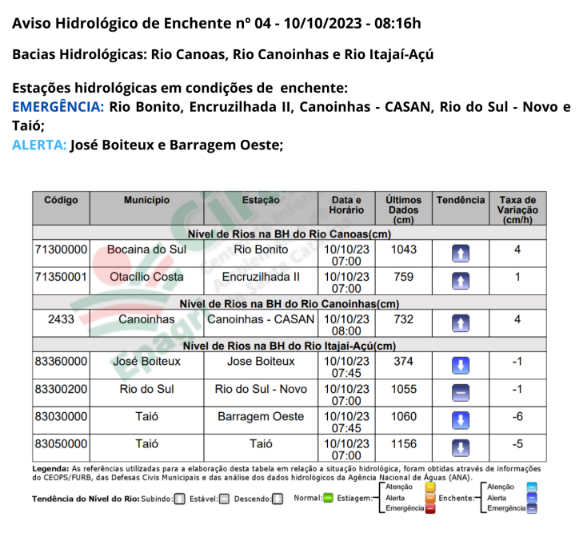Click the falling trend icon for Jose Boiteux
The height and width of the screenshot is (534, 582).
(x=461, y=366)
